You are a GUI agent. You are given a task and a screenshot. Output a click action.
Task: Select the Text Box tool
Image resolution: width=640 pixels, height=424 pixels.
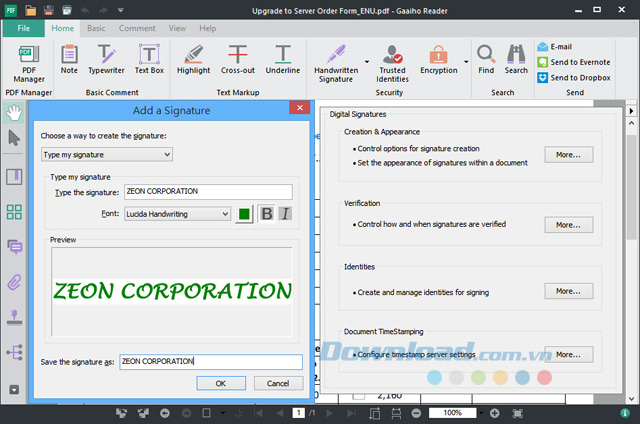(x=149, y=60)
